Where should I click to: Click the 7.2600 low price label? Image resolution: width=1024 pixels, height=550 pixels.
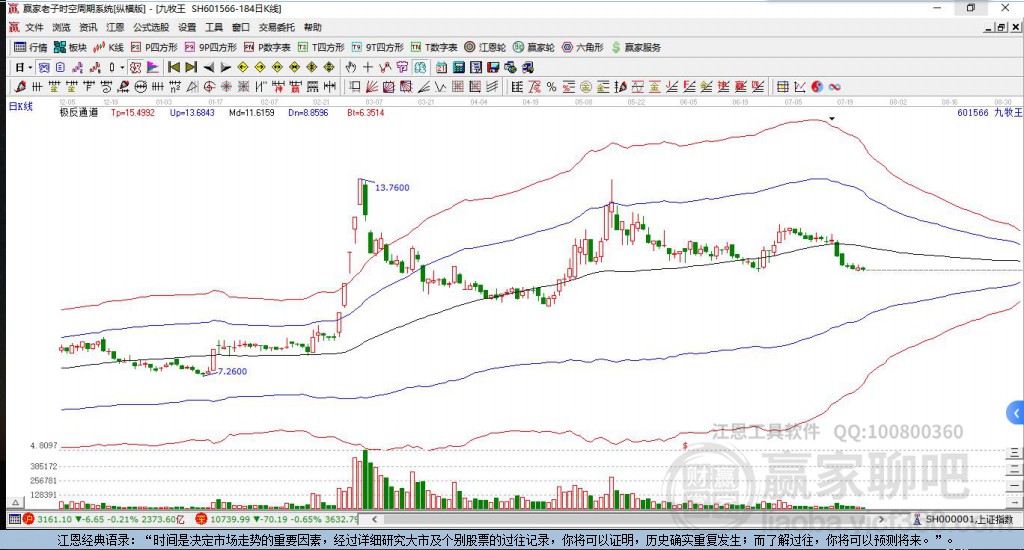232,371
